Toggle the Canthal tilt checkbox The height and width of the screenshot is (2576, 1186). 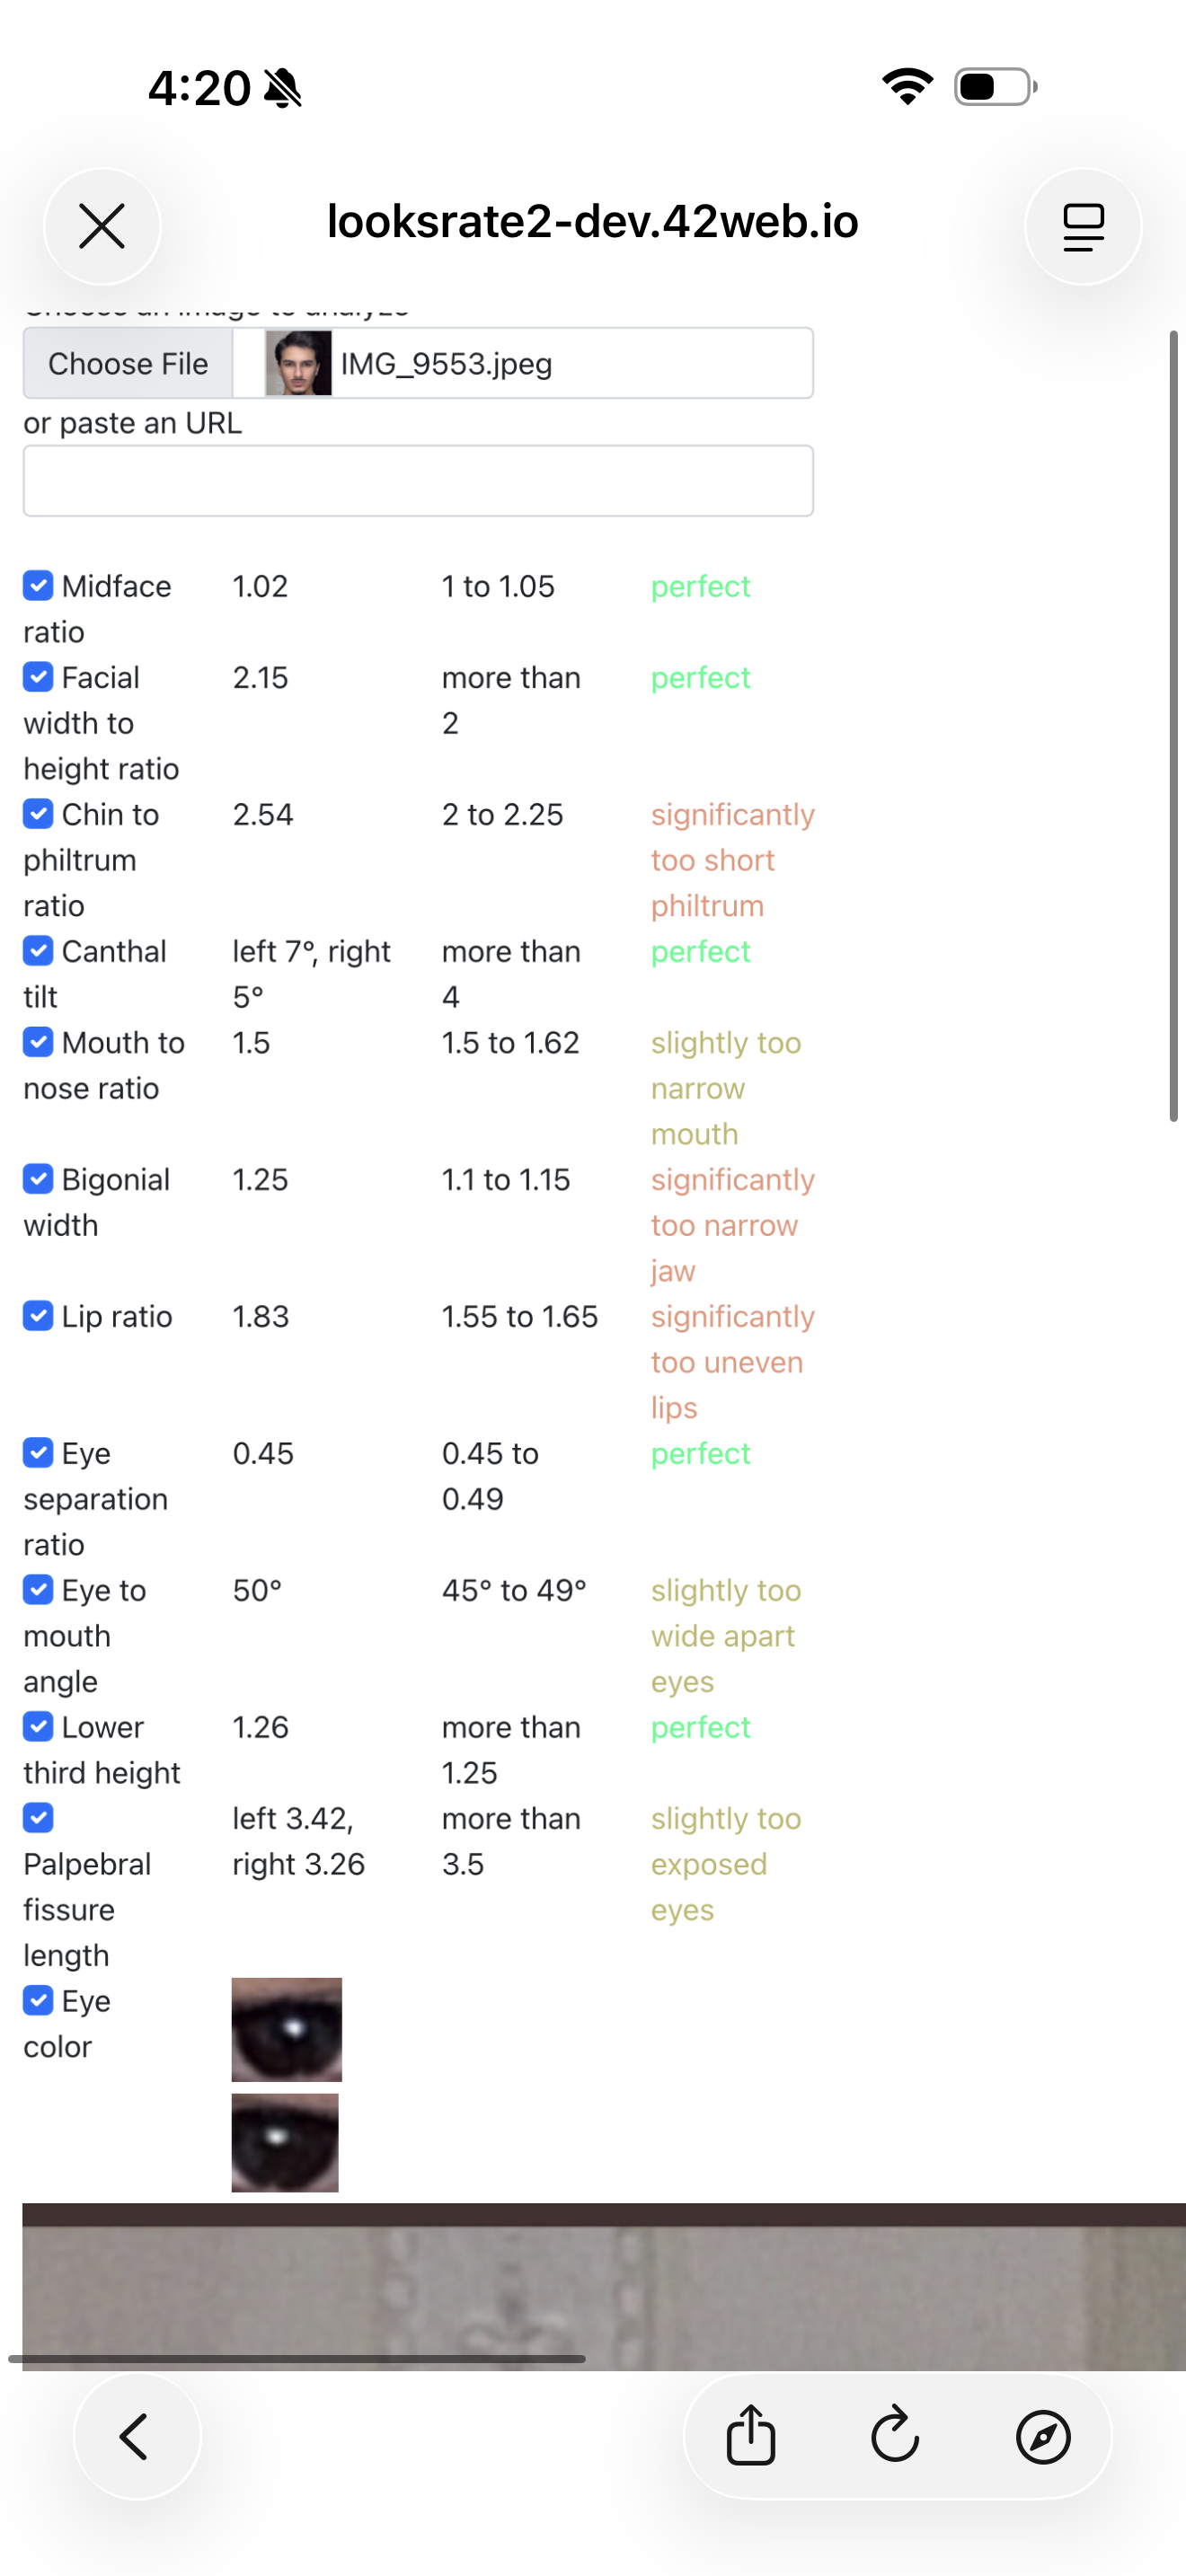(38, 950)
